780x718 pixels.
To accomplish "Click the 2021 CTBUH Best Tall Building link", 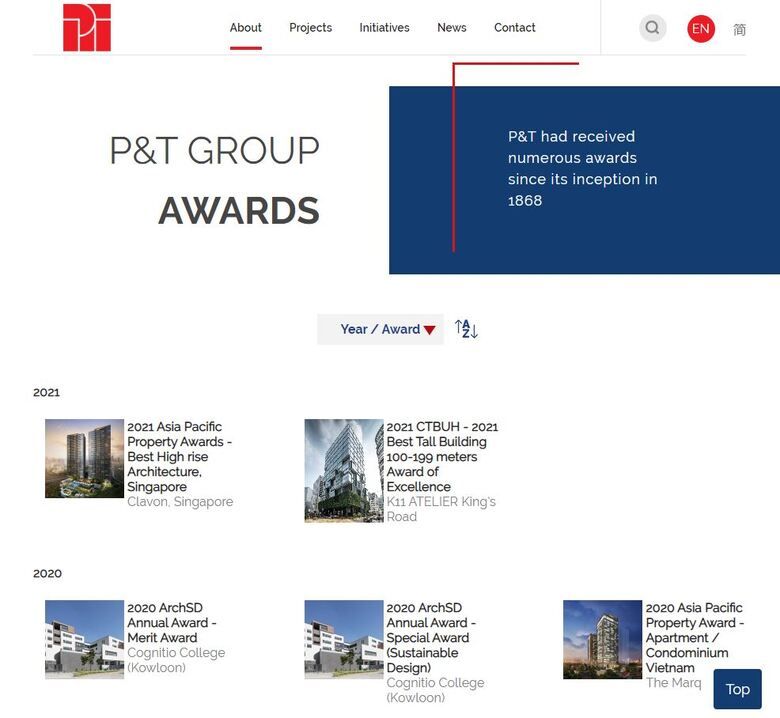I will (x=441, y=456).
